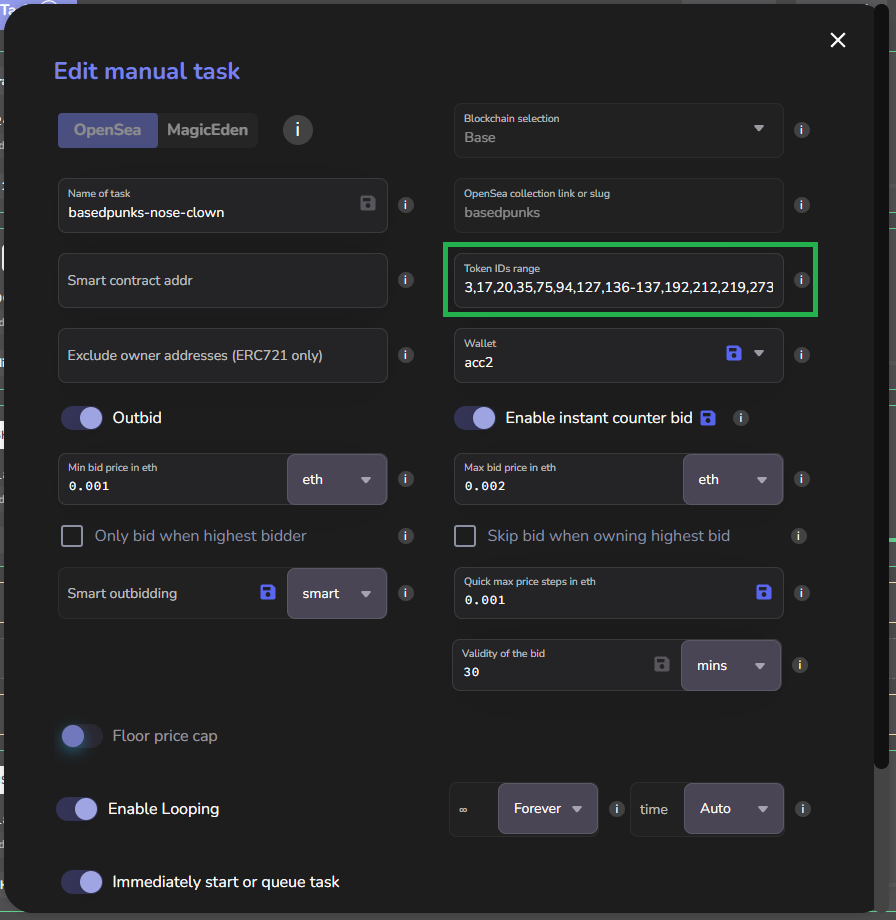Select the OpenSea marketplace tab
Viewport: 896px width, 920px height.
107,130
